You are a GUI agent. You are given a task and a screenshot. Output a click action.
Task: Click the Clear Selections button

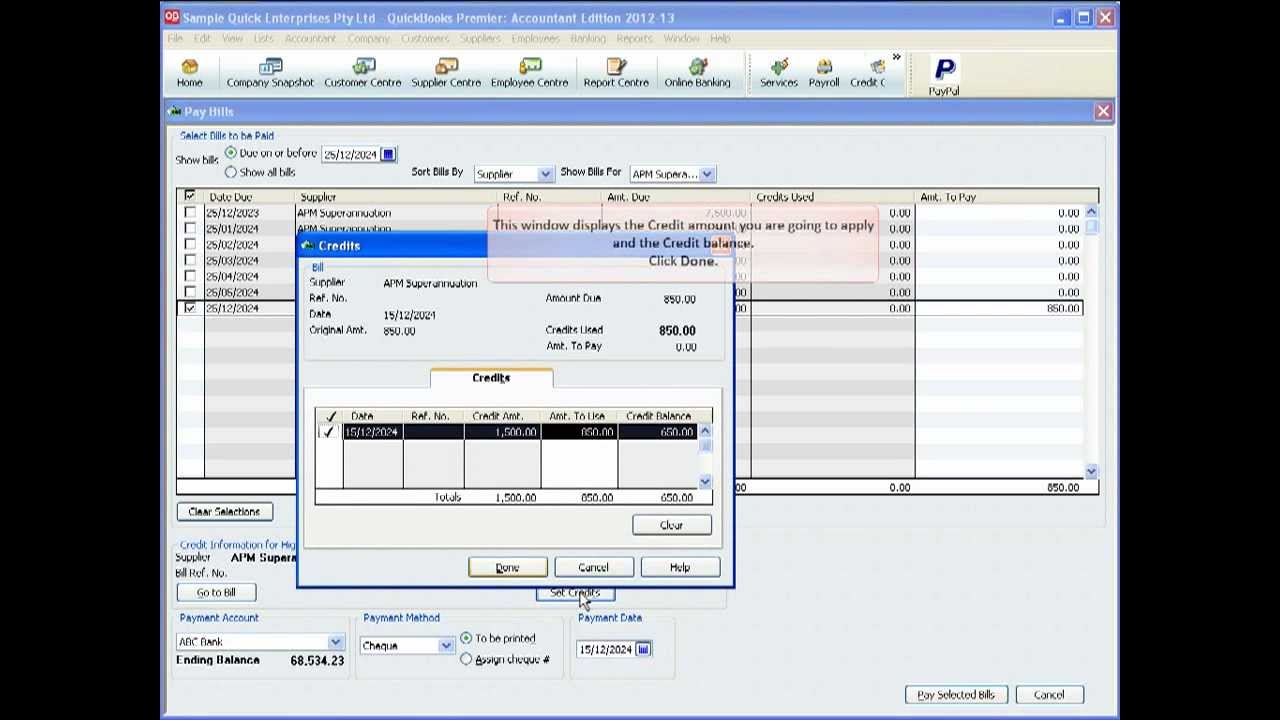[224, 512]
